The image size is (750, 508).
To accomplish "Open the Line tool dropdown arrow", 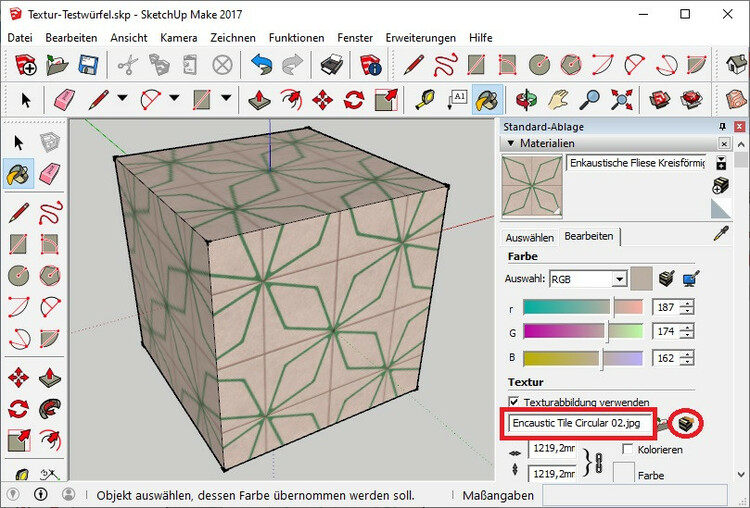I will (122, 99).
